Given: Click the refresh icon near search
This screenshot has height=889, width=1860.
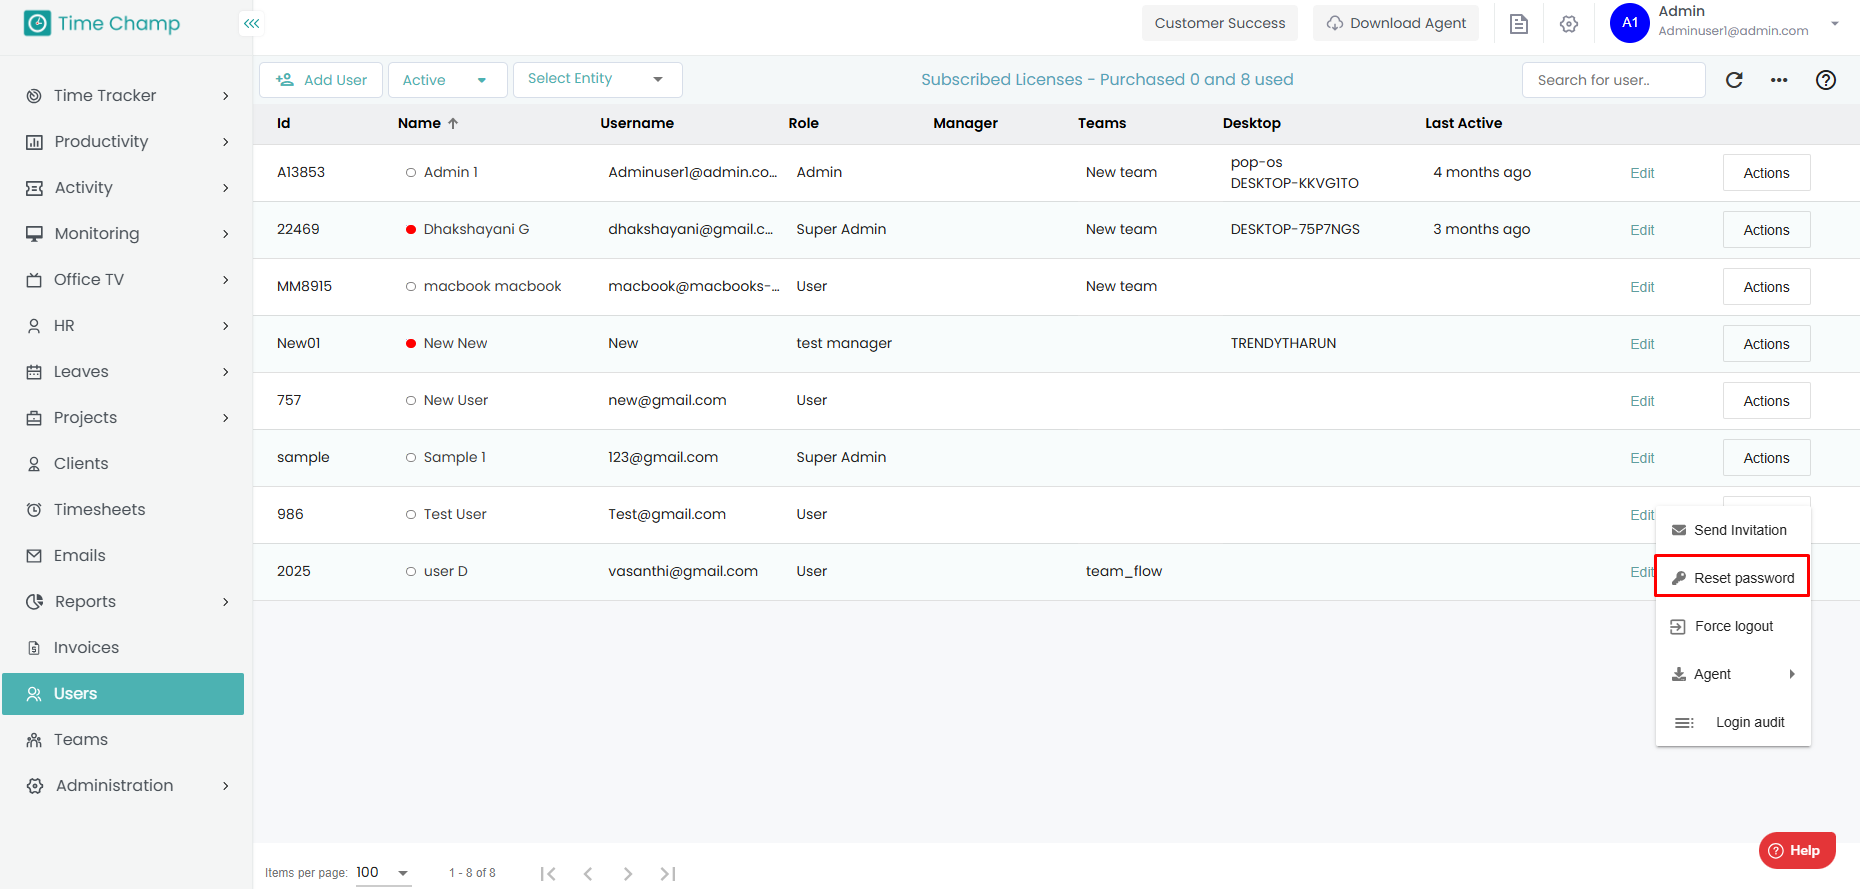Looking at the screenshot, I should tap(1734, 80).
